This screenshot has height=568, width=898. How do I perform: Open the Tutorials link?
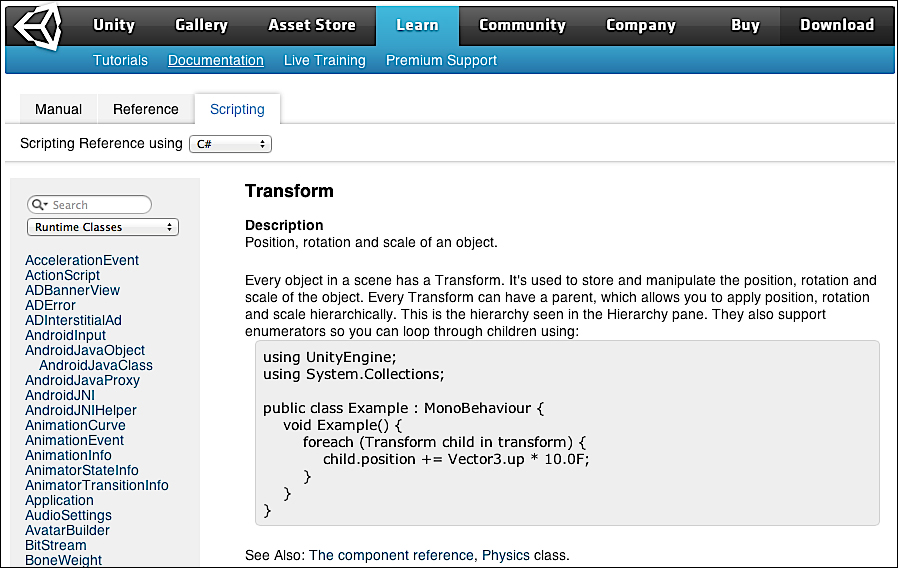(x=120, y=60)
